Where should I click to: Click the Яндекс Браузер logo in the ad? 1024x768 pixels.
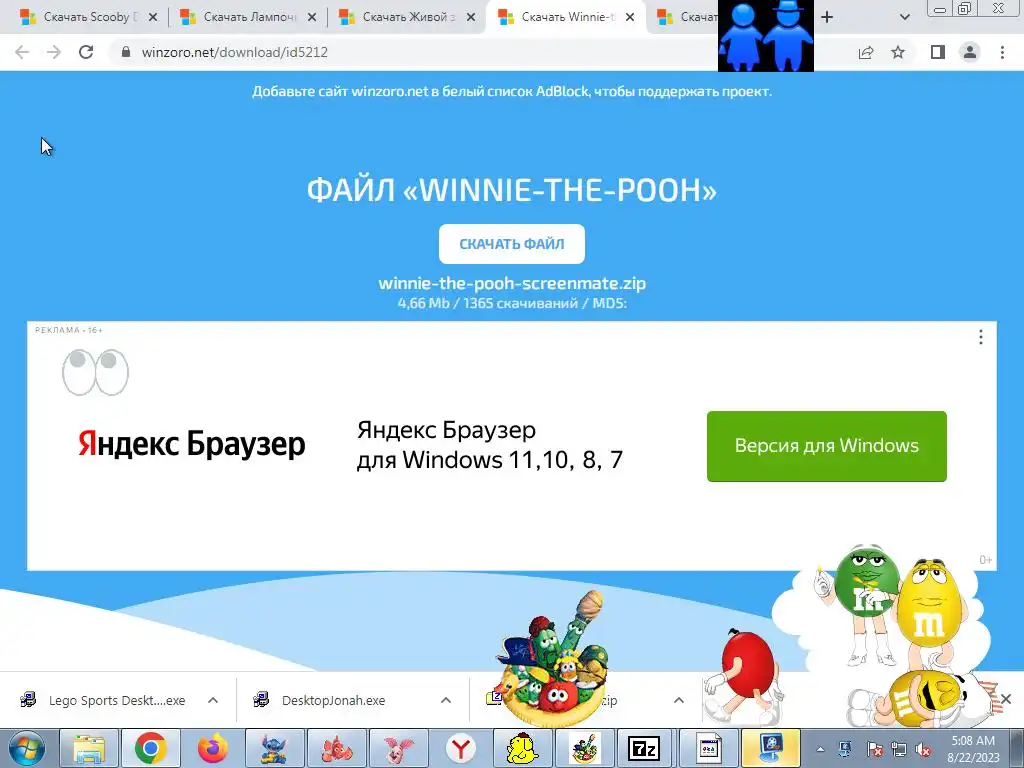[191, 444]
